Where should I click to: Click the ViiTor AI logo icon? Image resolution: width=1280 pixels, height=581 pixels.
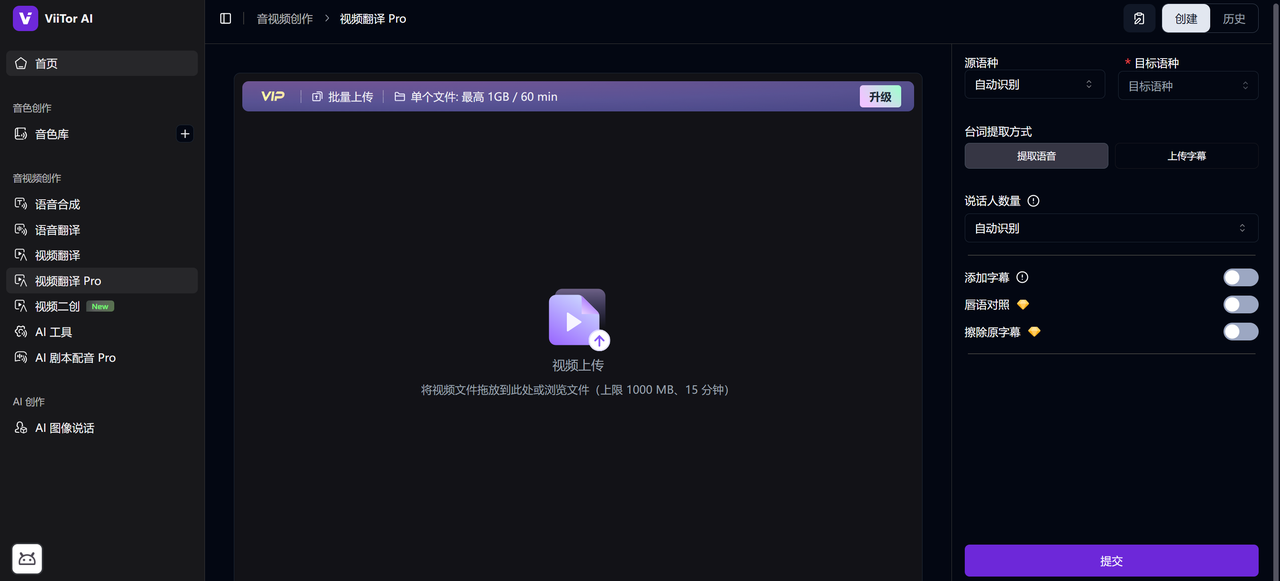(x=25, y=19)
